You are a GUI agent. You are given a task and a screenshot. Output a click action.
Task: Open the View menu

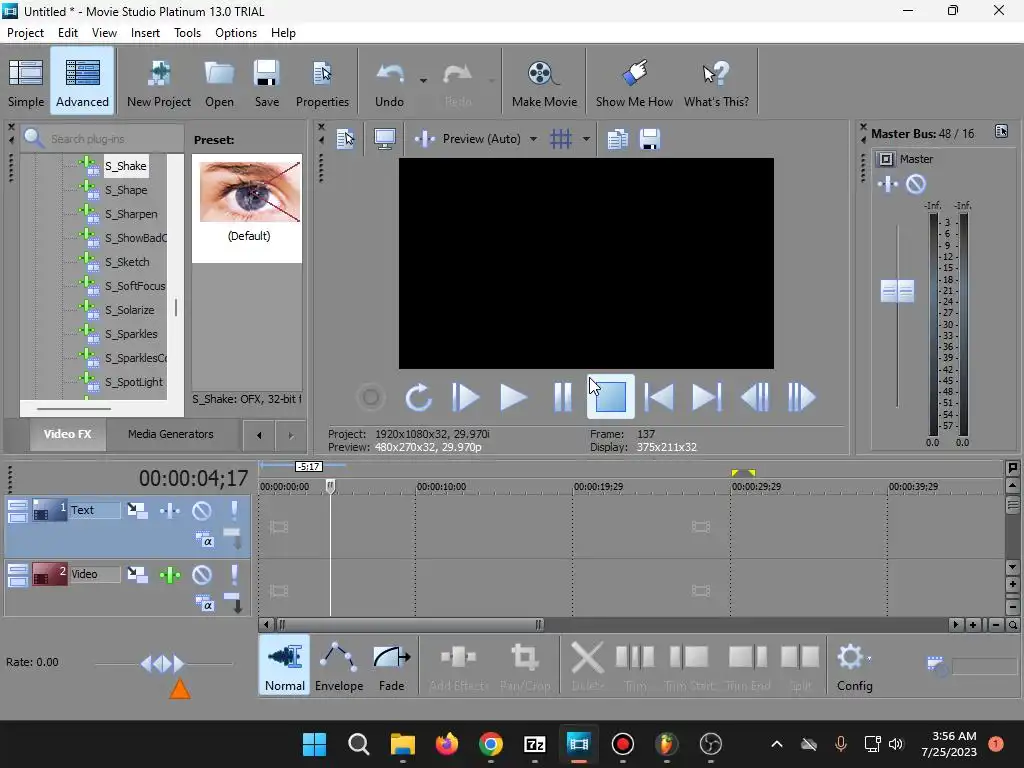coord(104,33)
